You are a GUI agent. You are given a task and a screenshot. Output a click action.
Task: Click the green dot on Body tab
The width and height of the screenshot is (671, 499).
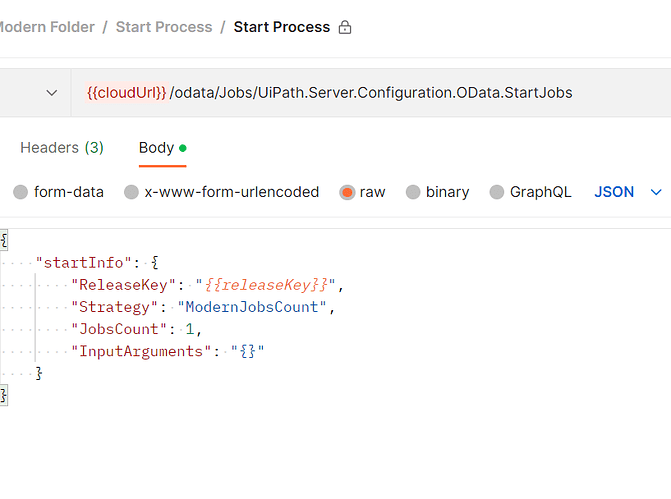[183, 148]
